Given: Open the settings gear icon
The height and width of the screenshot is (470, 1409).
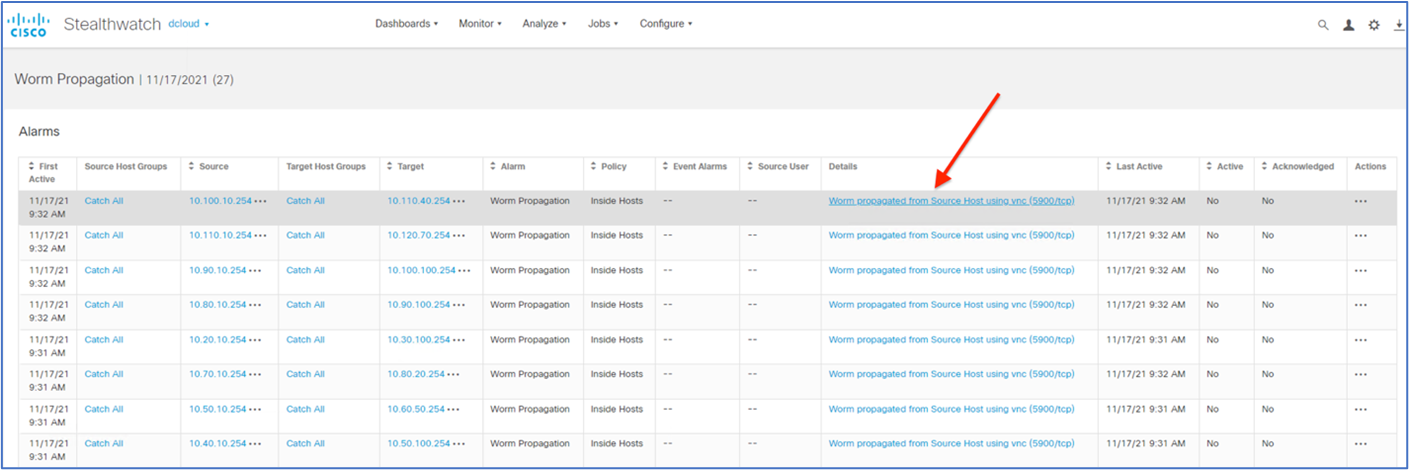Looking at the screenshot, I should pos(1374,25).
